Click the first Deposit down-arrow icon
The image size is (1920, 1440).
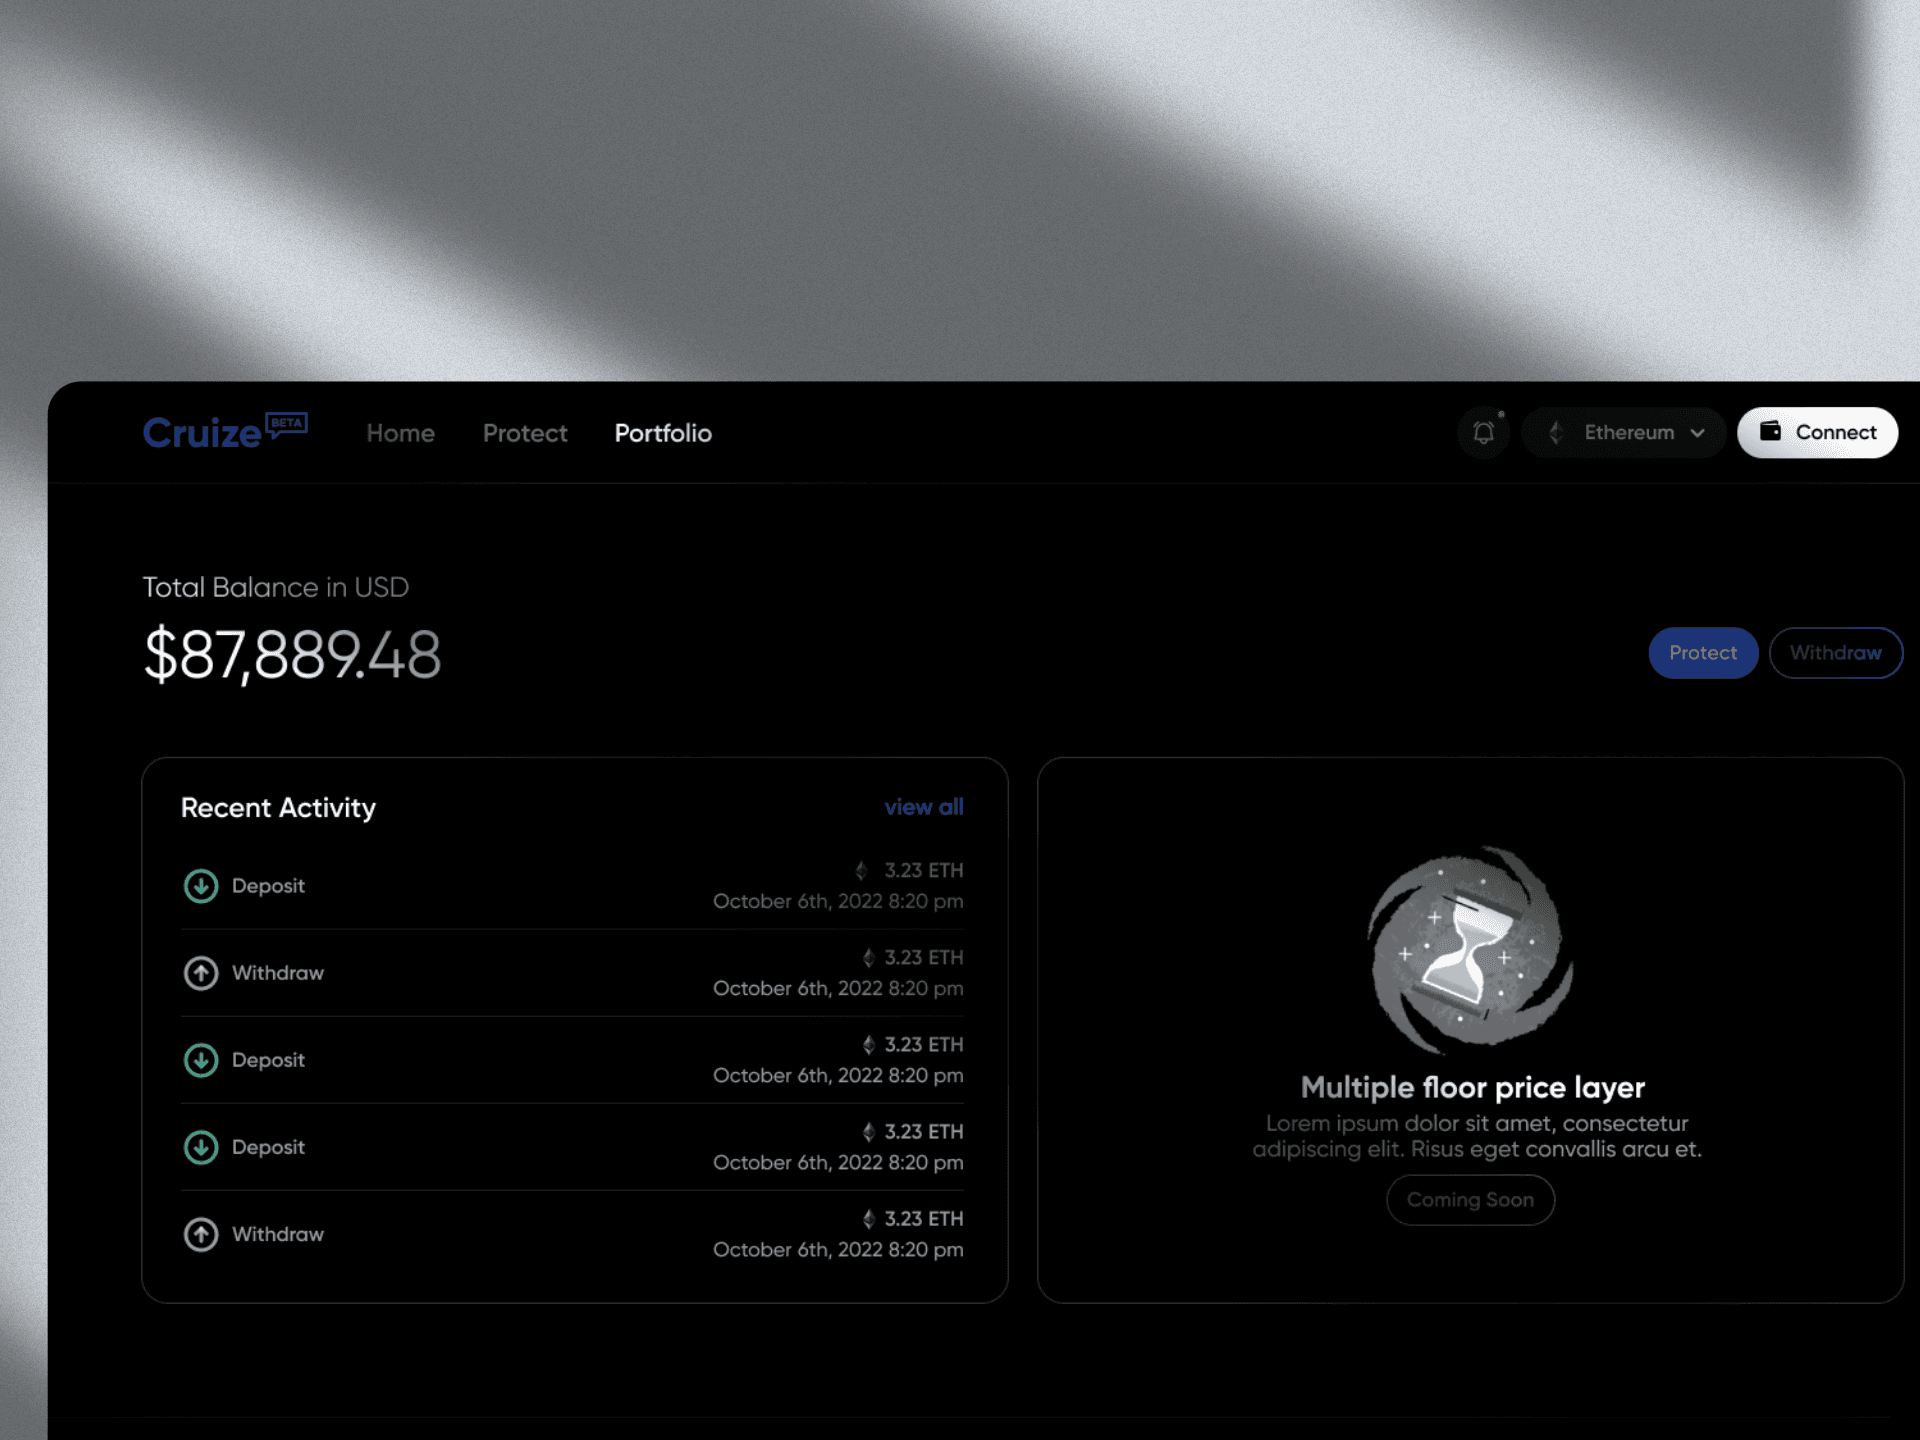[201, 886]
